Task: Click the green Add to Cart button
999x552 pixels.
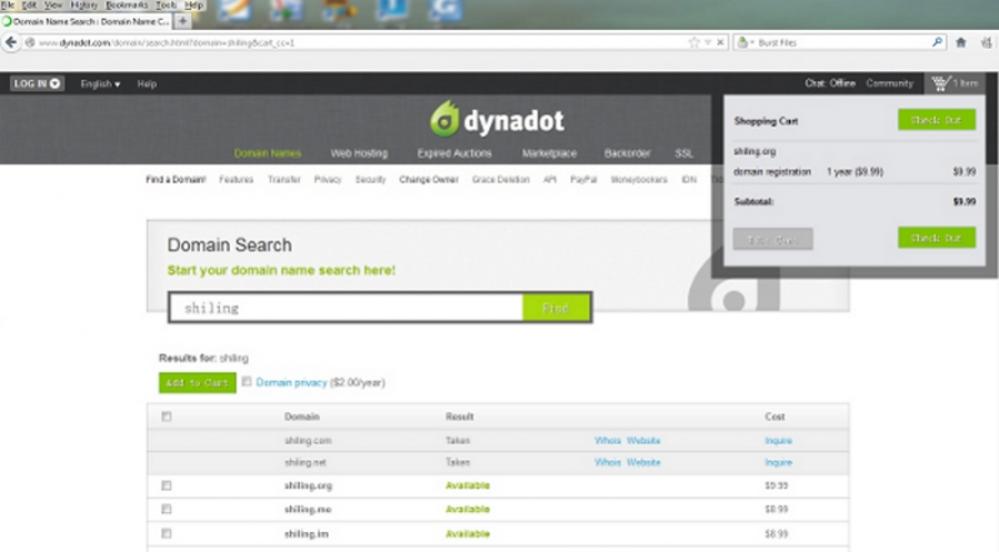Action: [198, 382]
